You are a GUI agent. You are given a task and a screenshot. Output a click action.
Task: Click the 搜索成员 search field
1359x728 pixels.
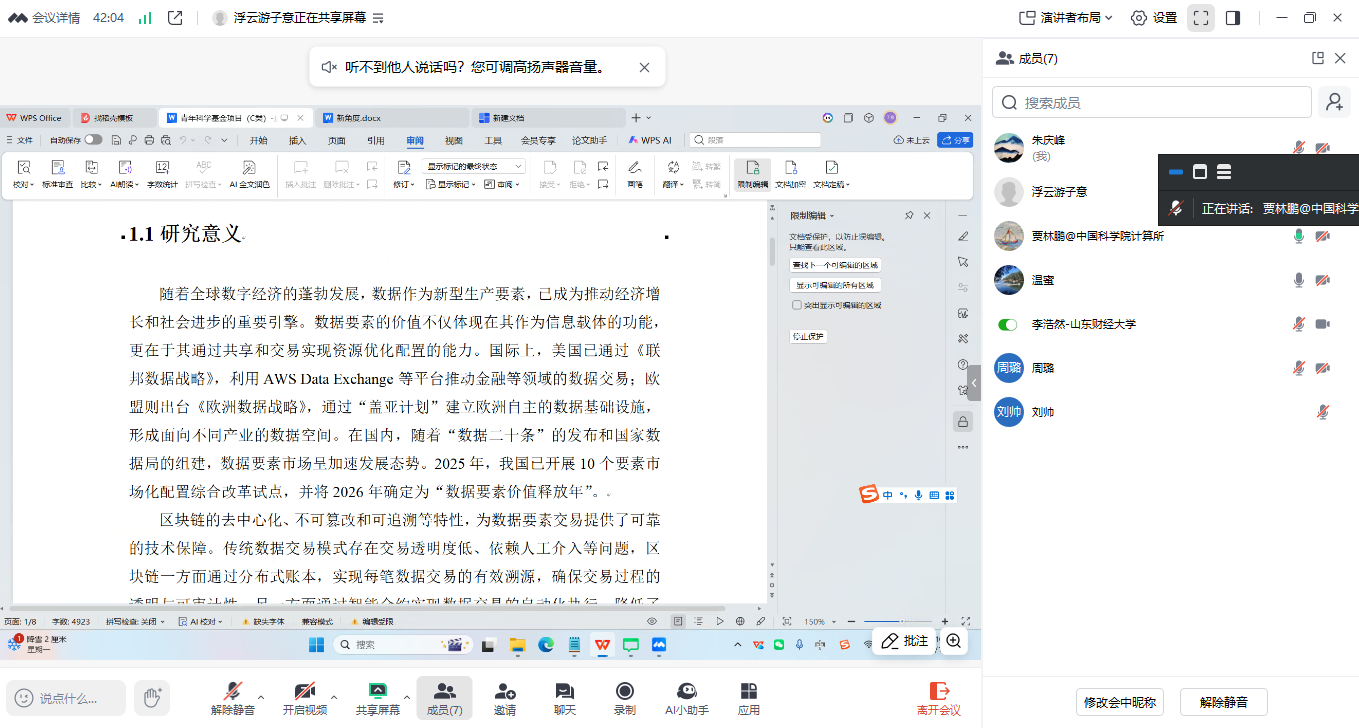click(x=1152, y=102)
